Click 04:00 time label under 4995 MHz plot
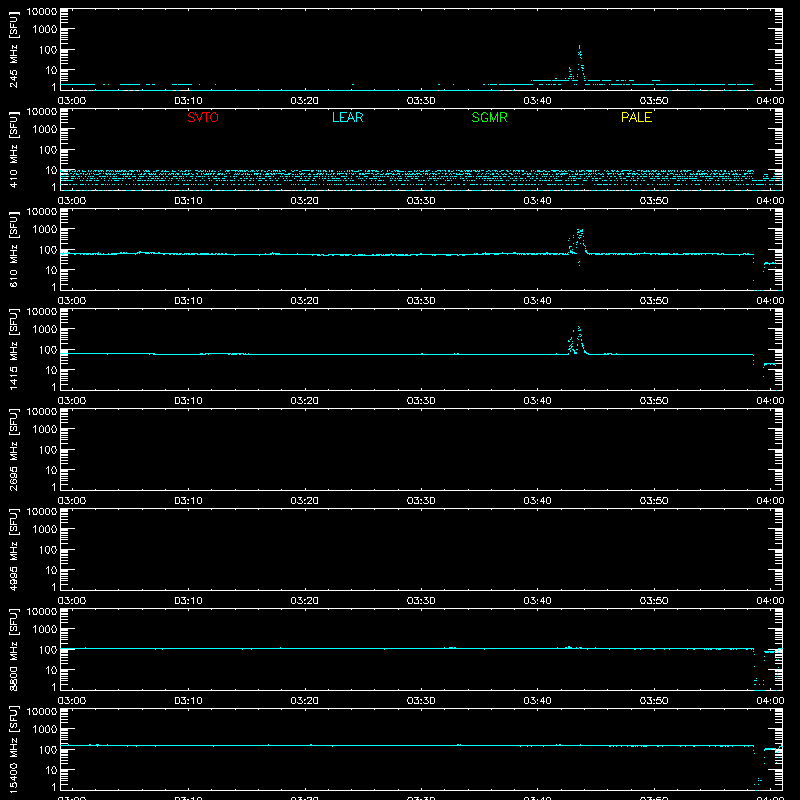The height and width of the screenshot is (800, 800). point(770,601)
